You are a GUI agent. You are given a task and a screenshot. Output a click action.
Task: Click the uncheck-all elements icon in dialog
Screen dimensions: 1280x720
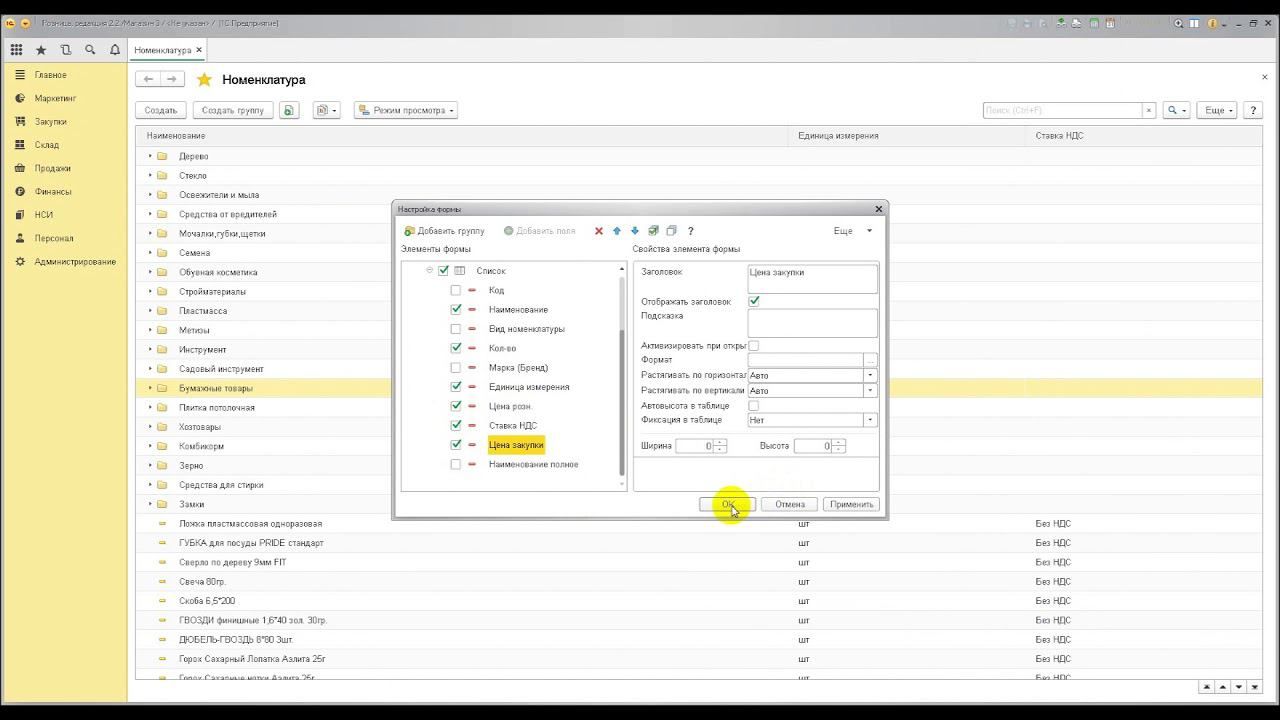[x=671, y=231]
